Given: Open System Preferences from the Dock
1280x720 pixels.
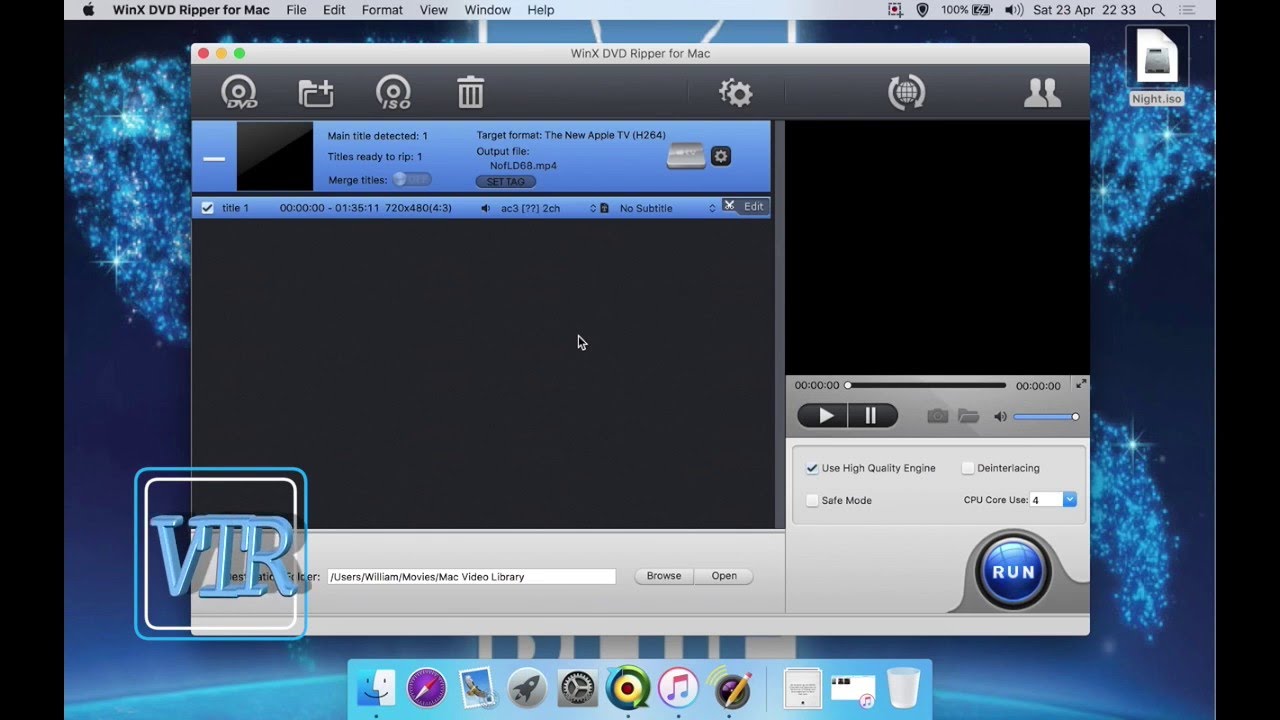Looking at the screenshot, I should (577, 688).
